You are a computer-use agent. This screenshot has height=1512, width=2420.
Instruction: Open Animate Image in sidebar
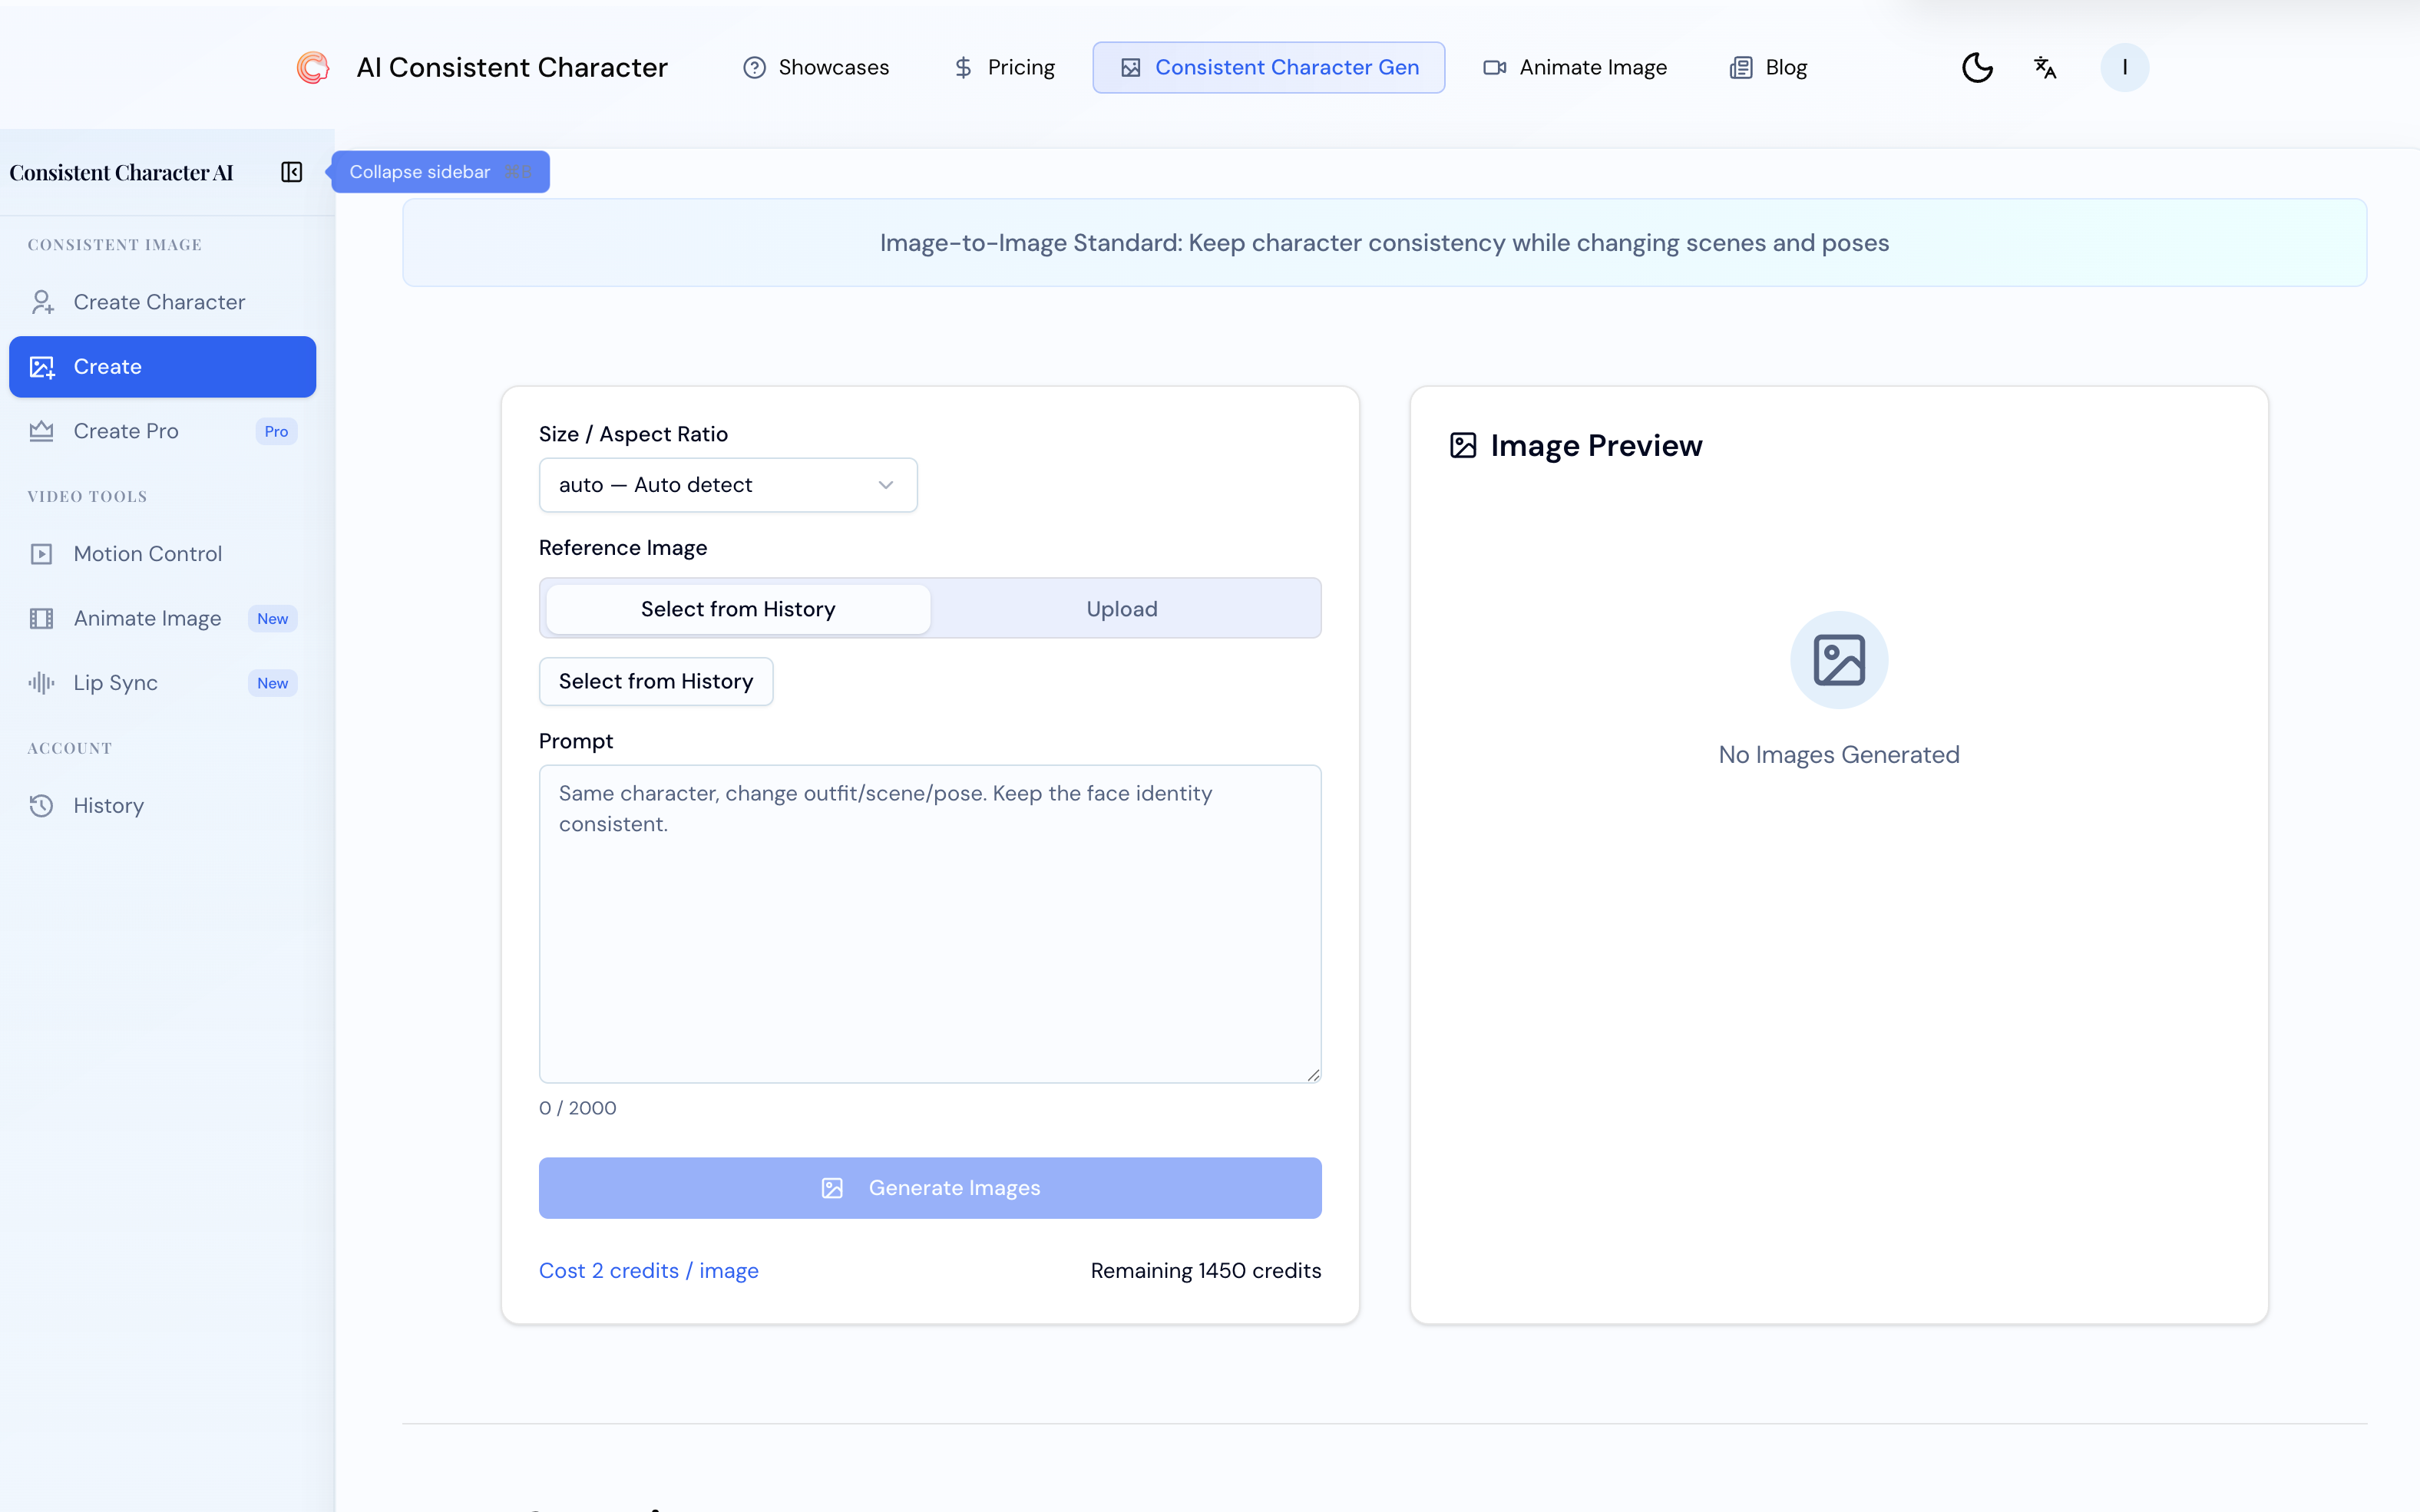point(147,619)
